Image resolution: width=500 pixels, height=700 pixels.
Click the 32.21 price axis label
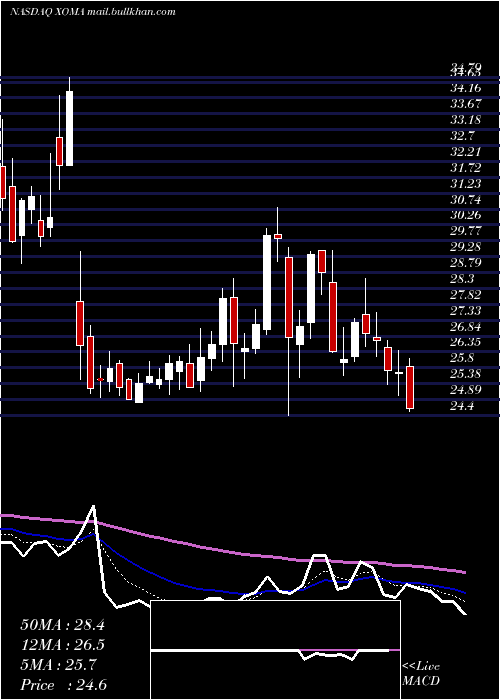tap(466, 151)
